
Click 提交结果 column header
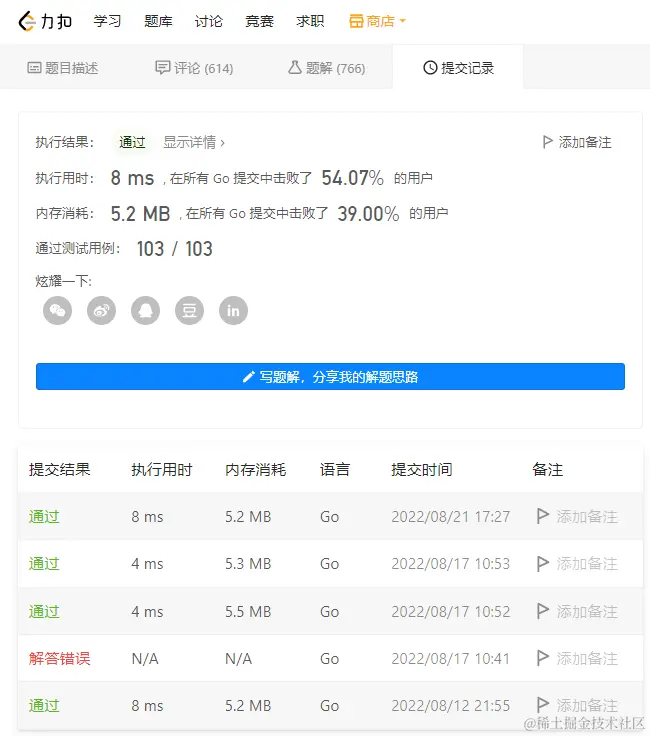coord(60,469)
